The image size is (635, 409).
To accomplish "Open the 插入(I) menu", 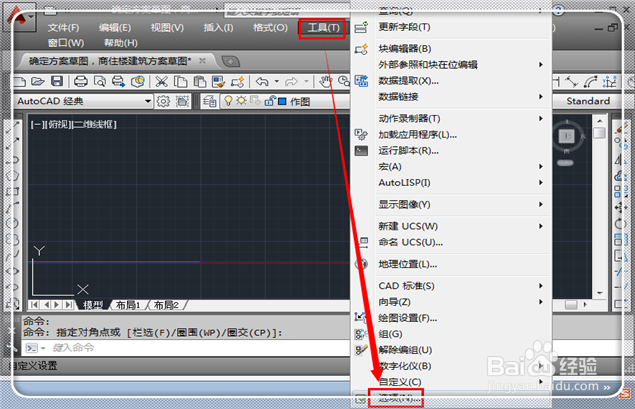I will [218, 28].
